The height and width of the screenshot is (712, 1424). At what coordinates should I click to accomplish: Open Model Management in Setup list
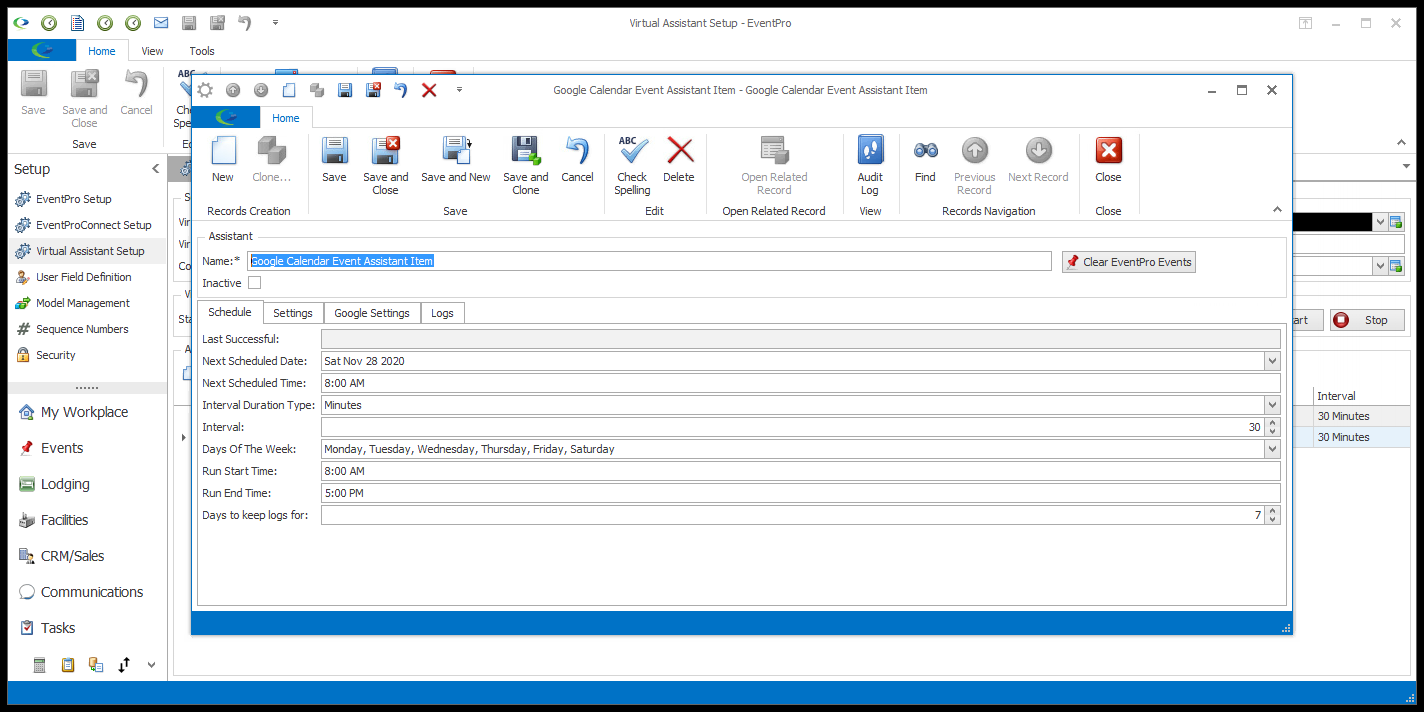point(83,303)
